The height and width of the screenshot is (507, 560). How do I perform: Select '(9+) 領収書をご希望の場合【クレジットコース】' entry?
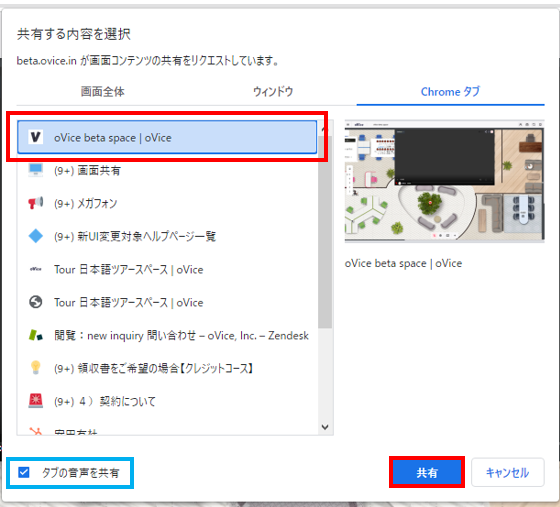click(167, 368)
